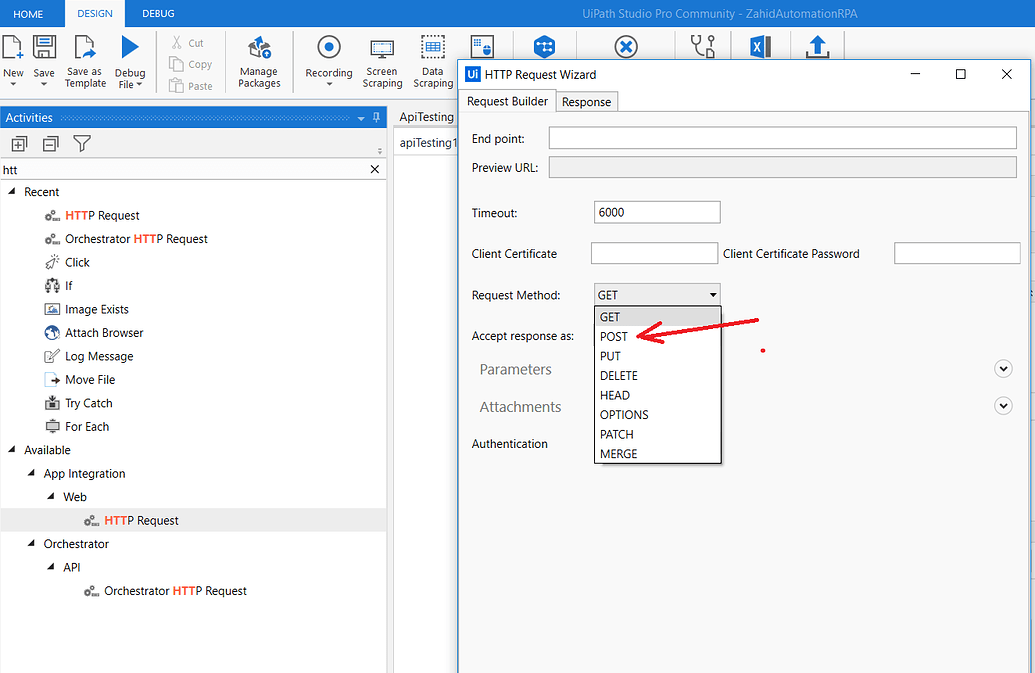Switch to the Response tab
This screenshot has width=1035, height=673.
pyautogui.click(x=586, y=101)
